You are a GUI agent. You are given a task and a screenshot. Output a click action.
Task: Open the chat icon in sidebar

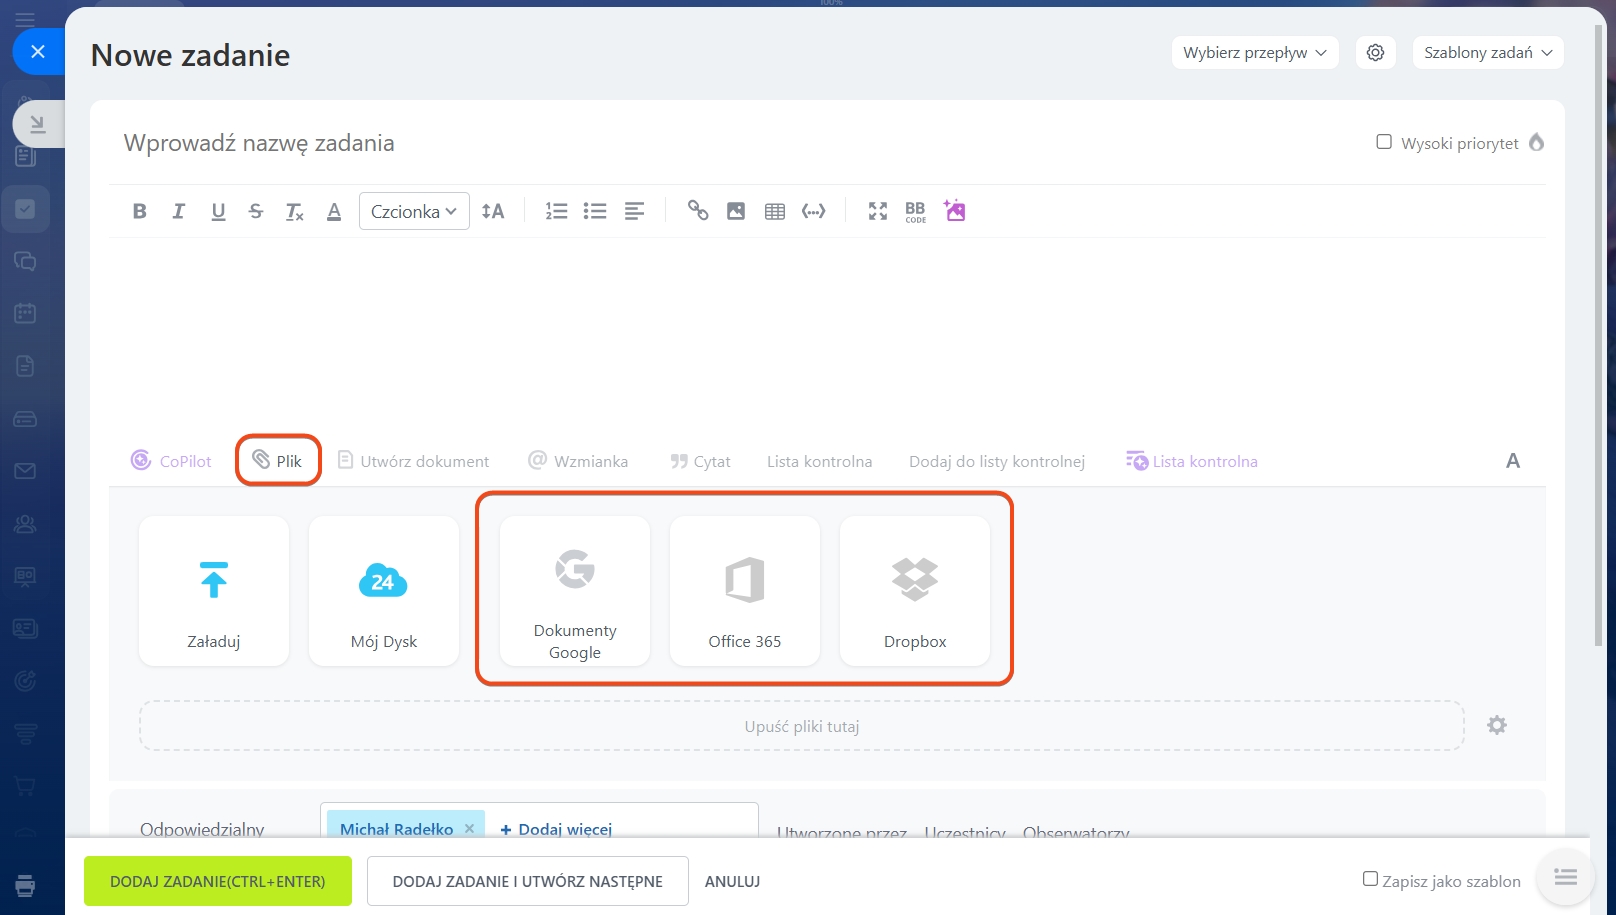point(25,261)
